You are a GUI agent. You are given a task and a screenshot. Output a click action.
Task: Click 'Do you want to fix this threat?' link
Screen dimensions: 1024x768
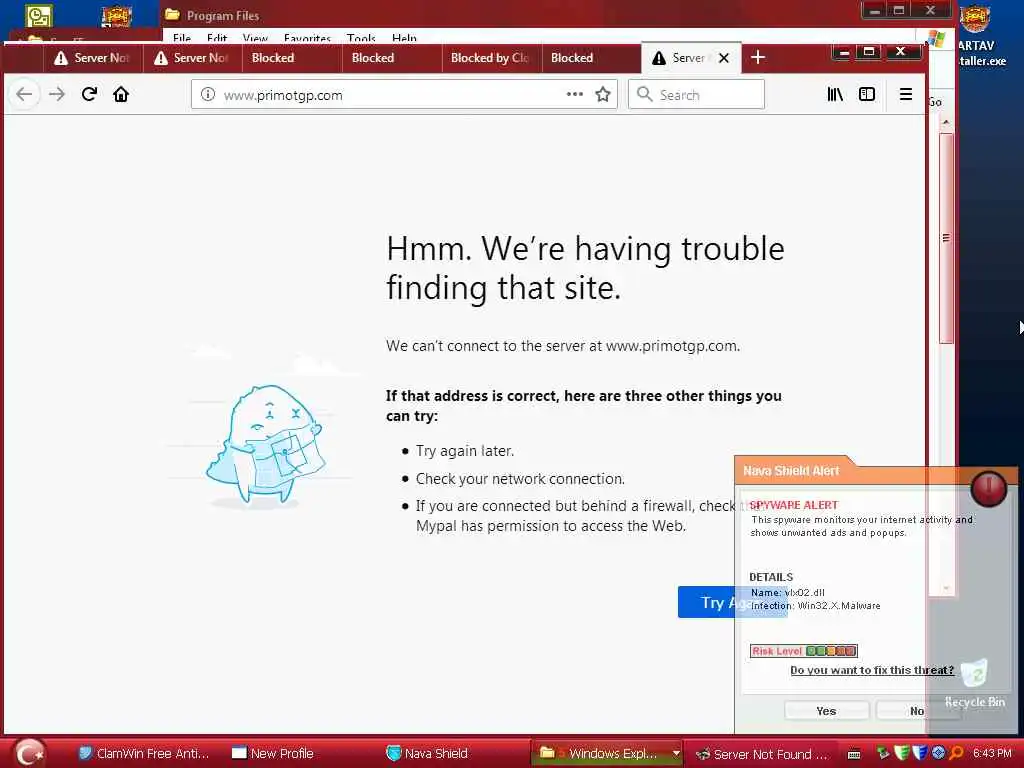pos(872,670)
